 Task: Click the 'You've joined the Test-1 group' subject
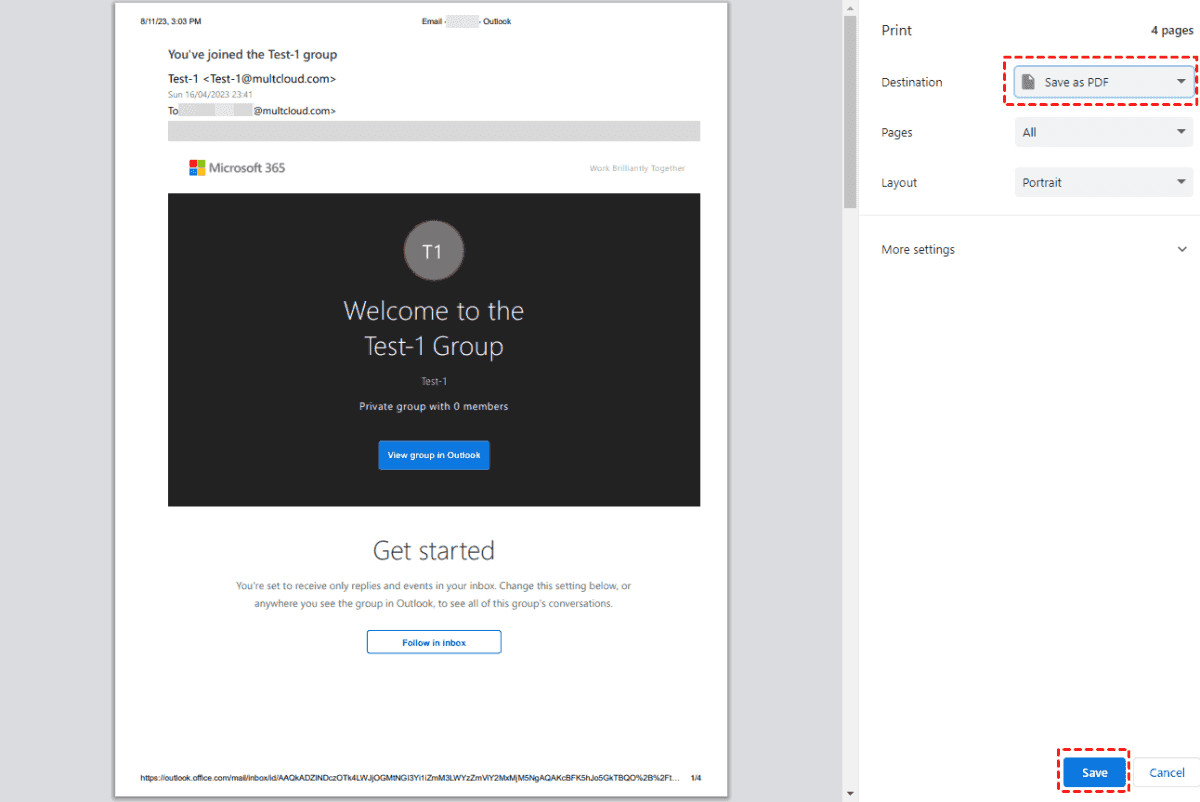point(252,54)
